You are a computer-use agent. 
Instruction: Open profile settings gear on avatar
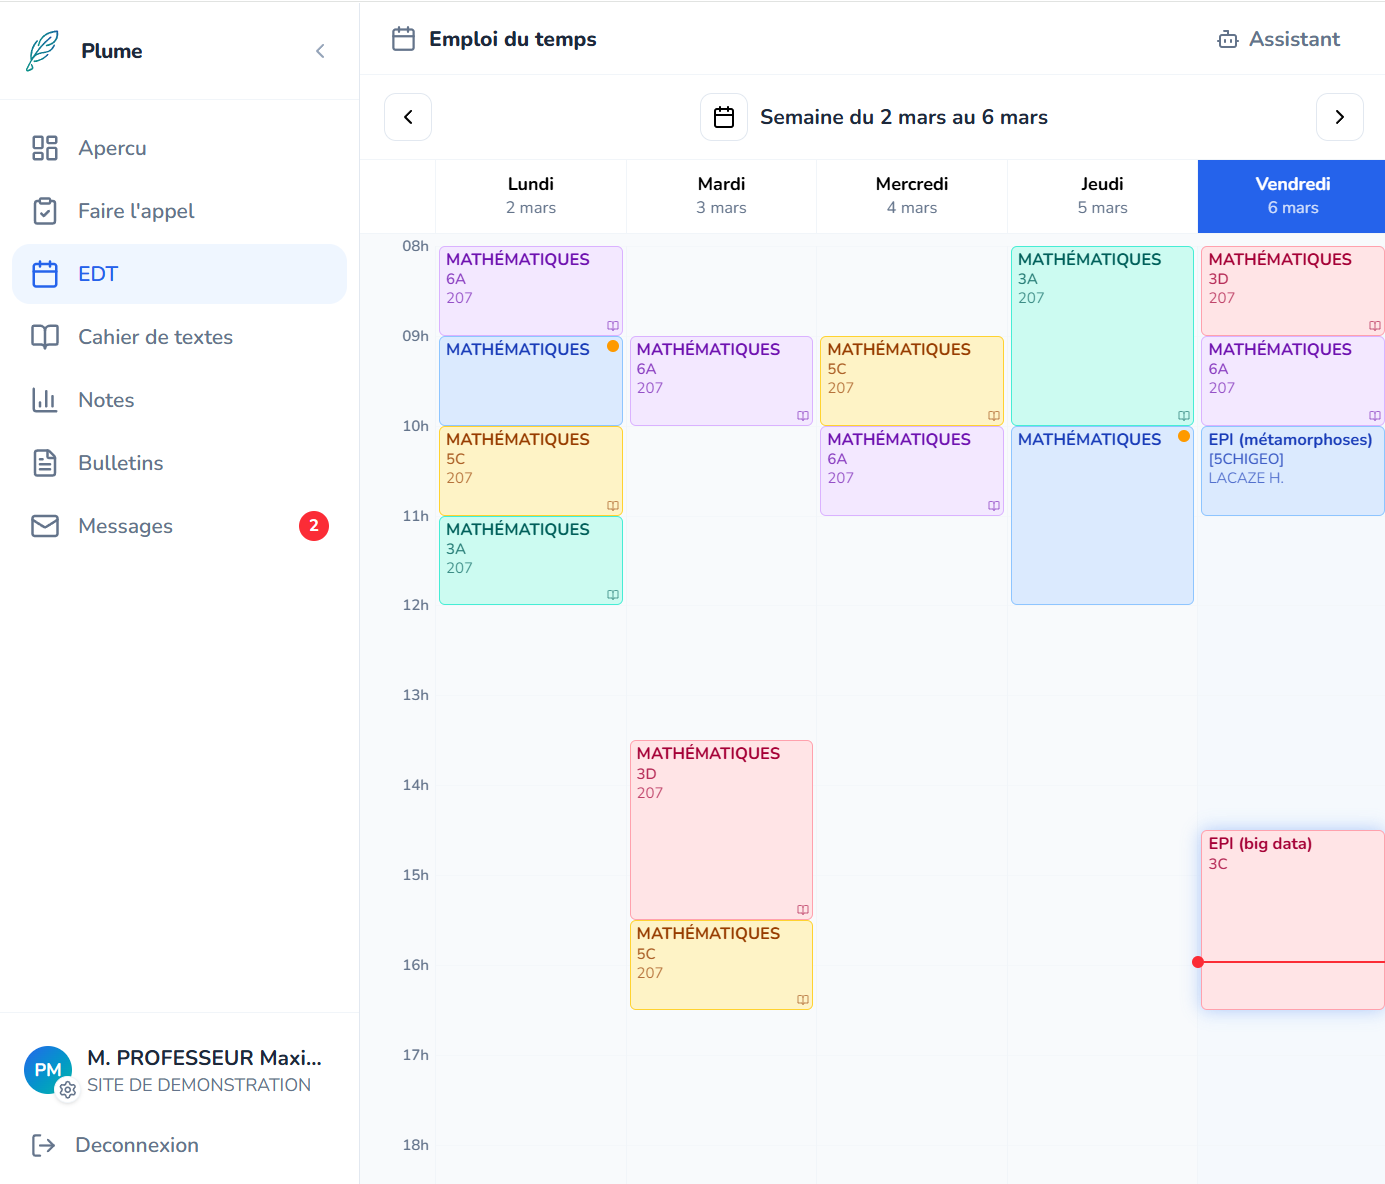[68, 1089]
